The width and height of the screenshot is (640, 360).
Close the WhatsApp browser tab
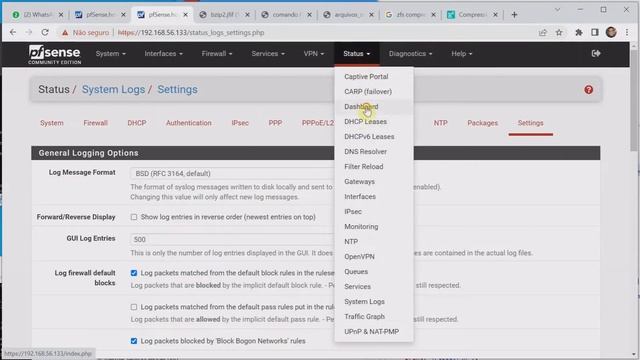(61, 15)
